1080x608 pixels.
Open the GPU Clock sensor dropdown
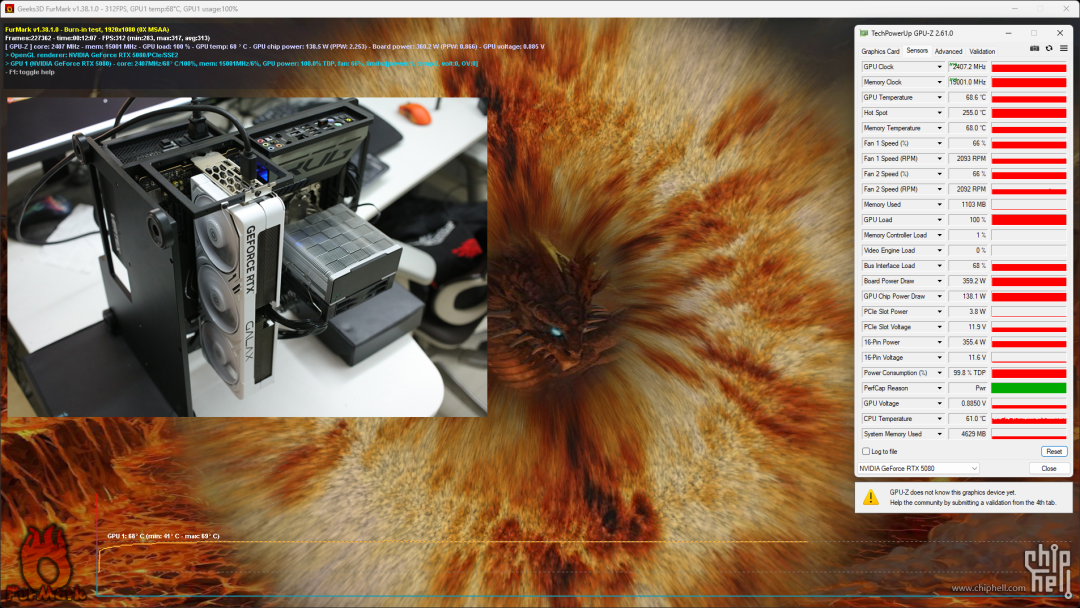pos(939,67)
